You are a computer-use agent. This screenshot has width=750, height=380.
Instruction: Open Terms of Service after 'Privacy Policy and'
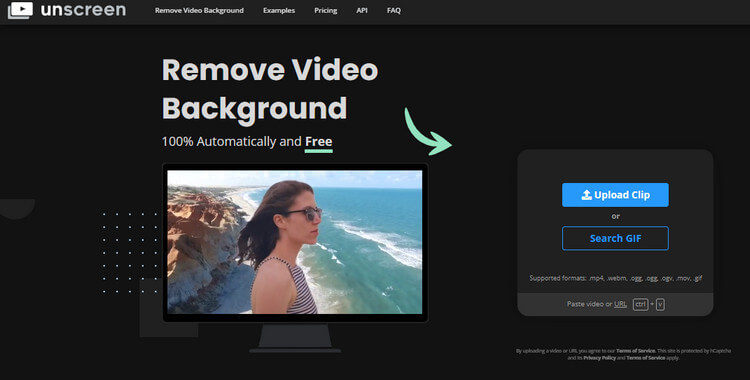(x=646, y=358)
